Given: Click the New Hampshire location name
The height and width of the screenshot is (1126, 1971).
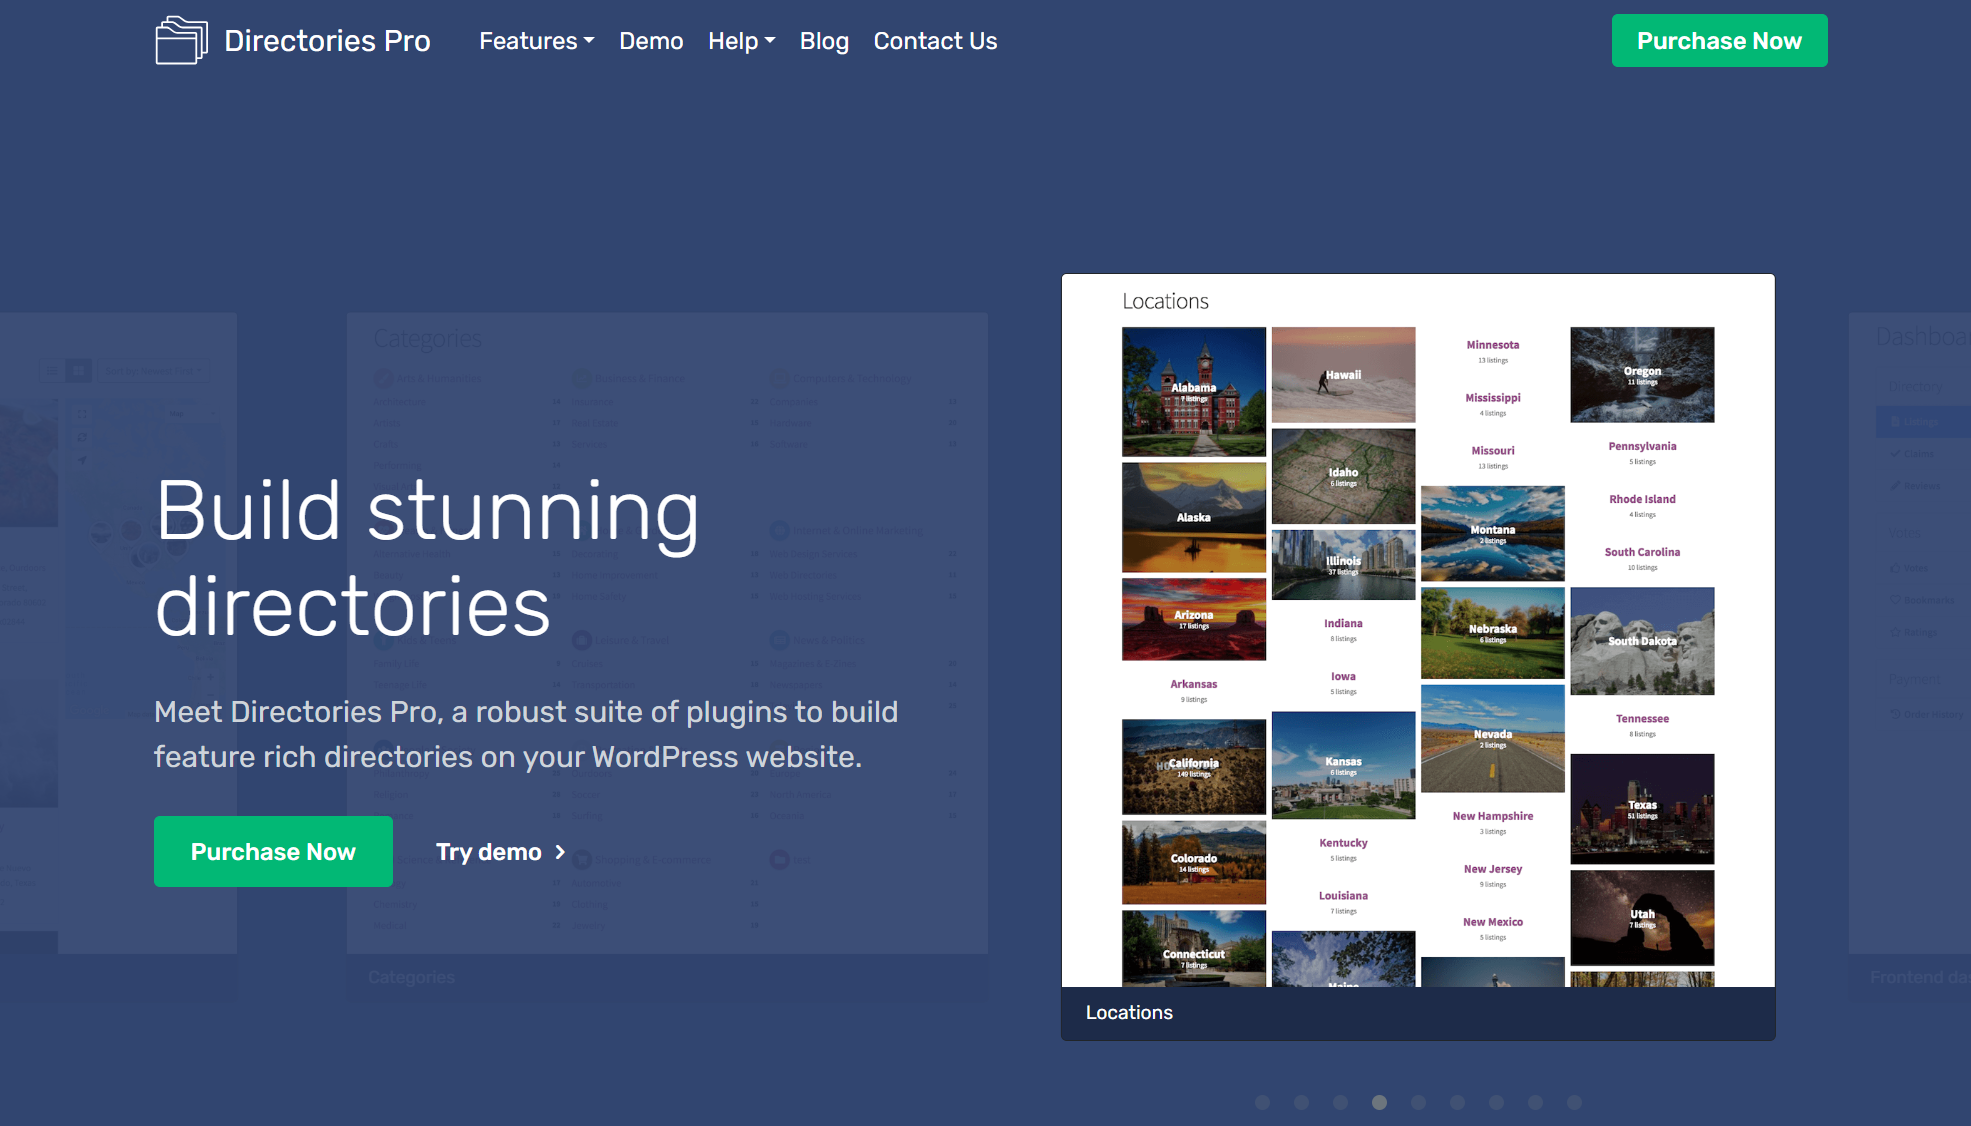Looking at the screenshot, I should (1493, 816).
